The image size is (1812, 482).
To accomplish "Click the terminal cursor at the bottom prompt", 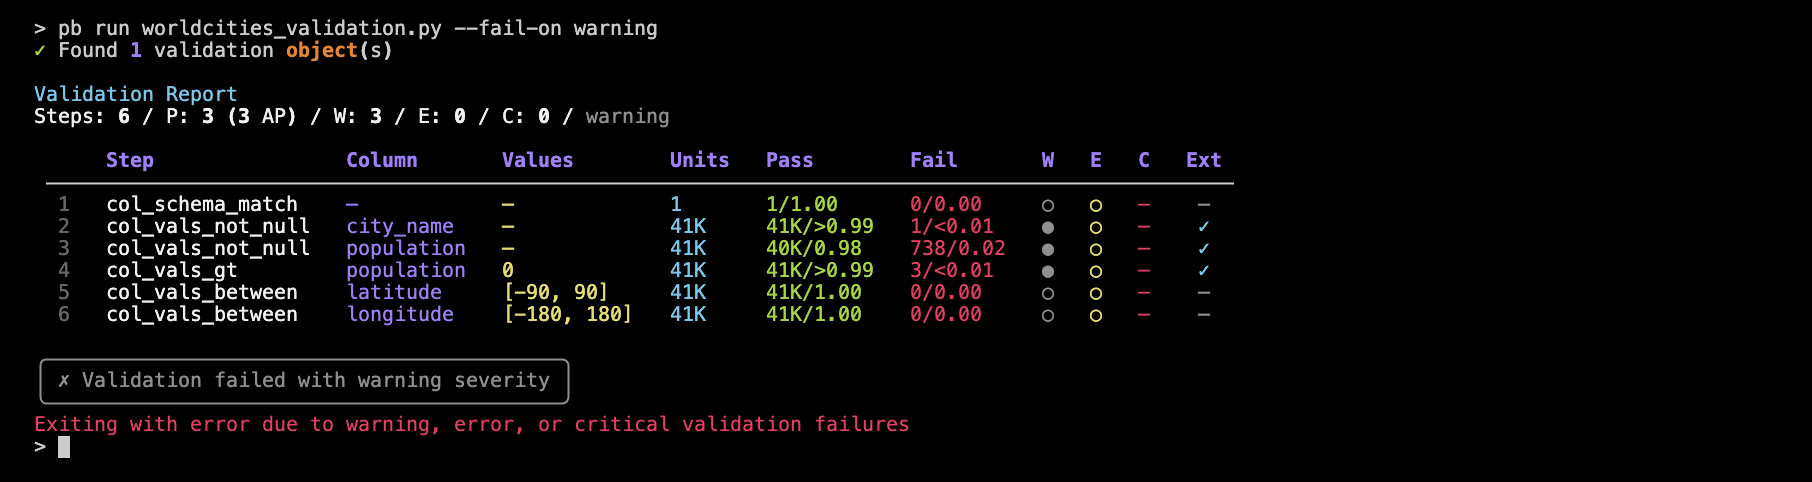I will tap(64, 447).
